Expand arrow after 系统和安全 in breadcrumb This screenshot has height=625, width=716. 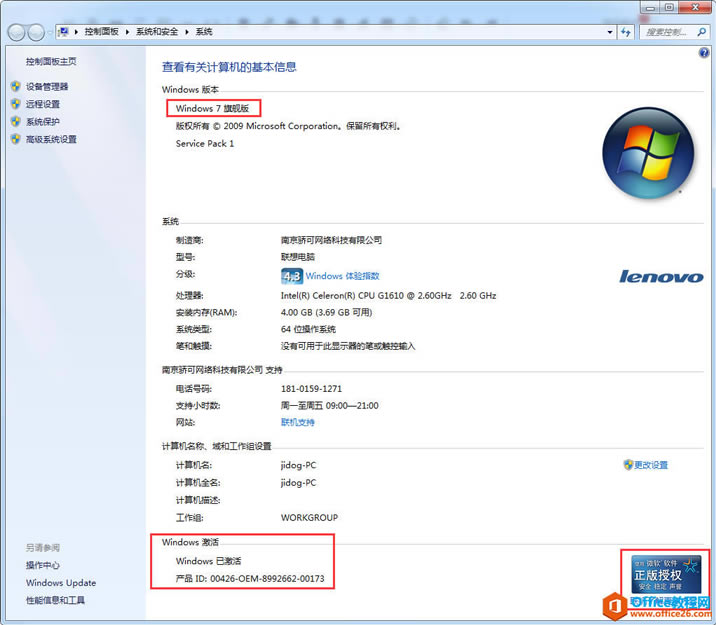(x=187, y=32)
